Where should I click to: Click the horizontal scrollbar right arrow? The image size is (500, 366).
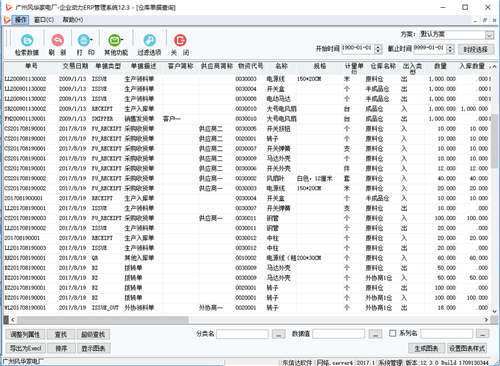(486, 320)
